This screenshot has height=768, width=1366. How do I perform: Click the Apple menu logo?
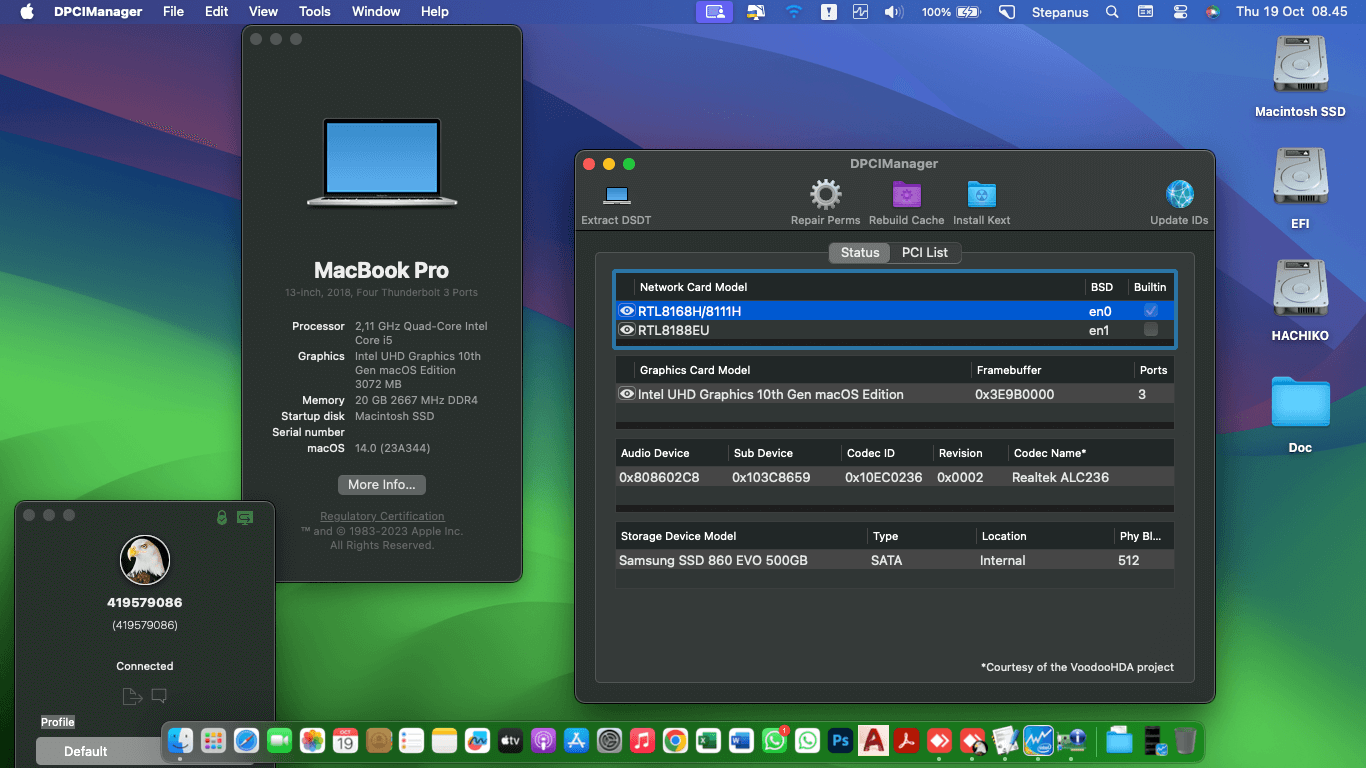point(27,12)
